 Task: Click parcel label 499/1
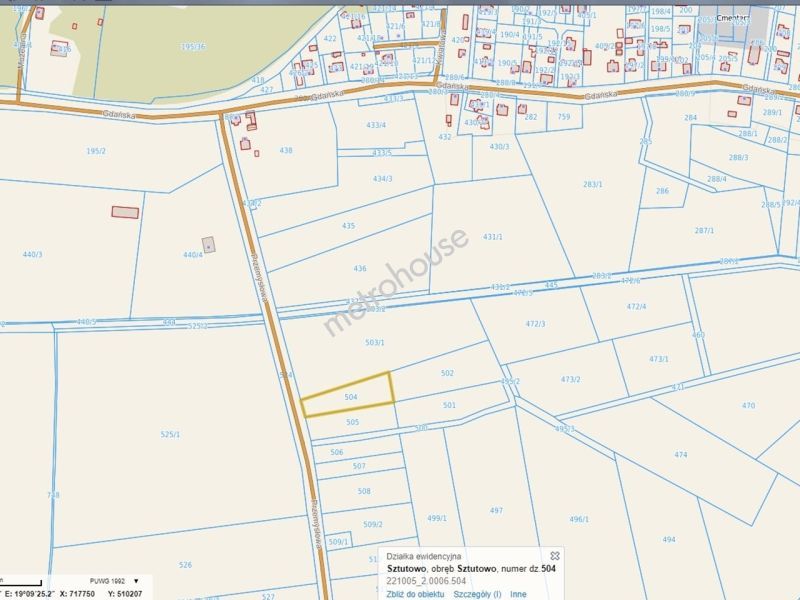(x=437, y=518)
